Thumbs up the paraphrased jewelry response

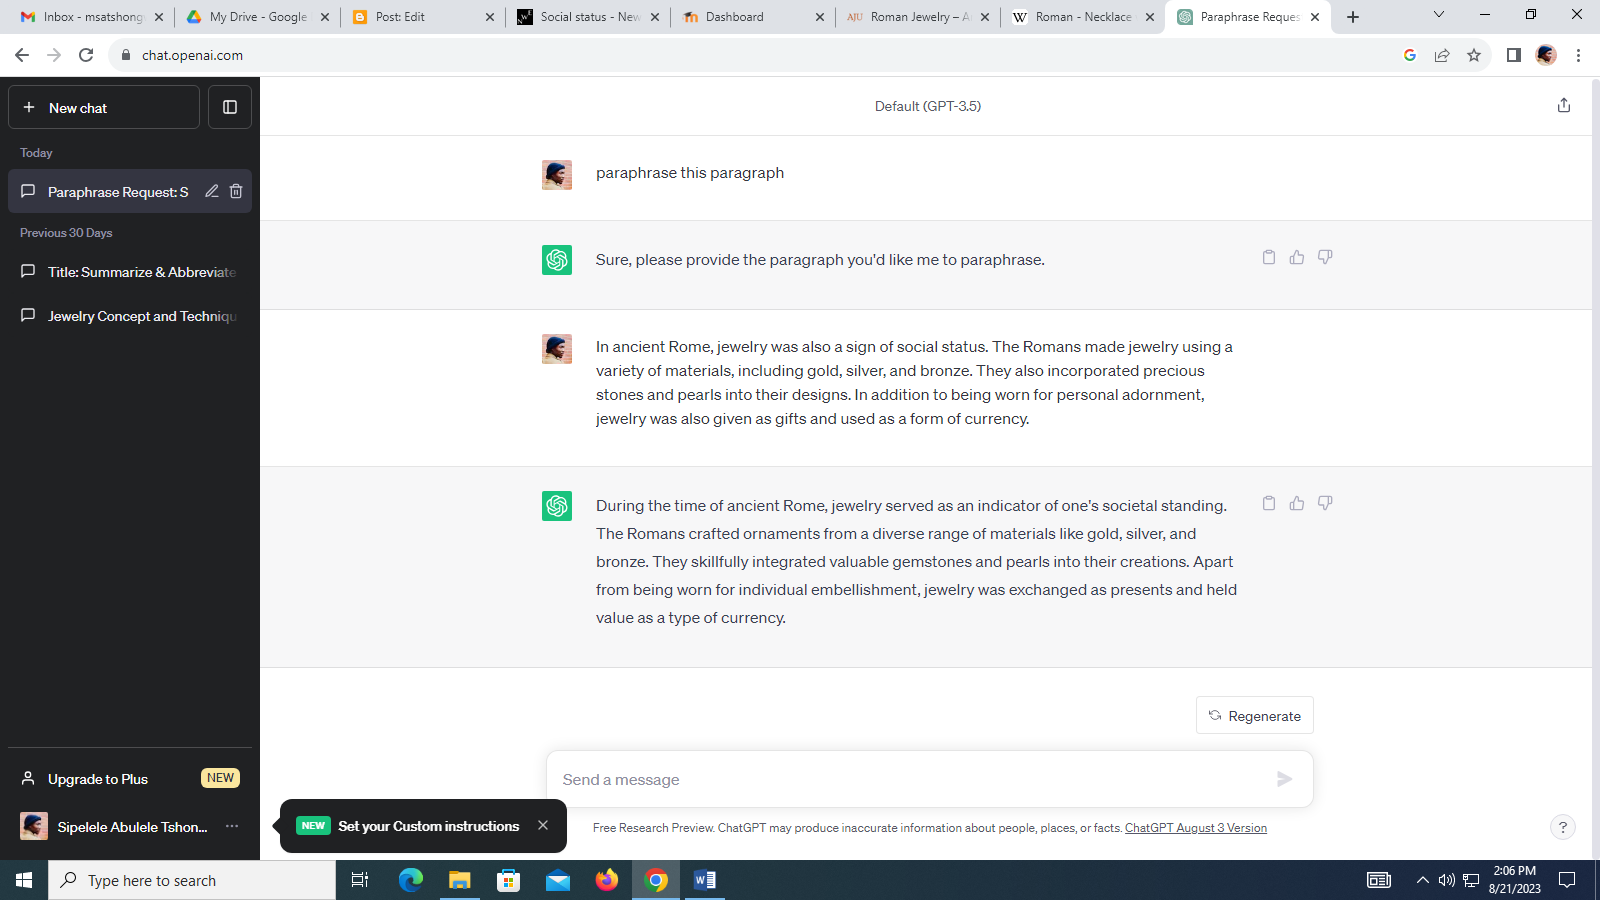coord(1297,503)
